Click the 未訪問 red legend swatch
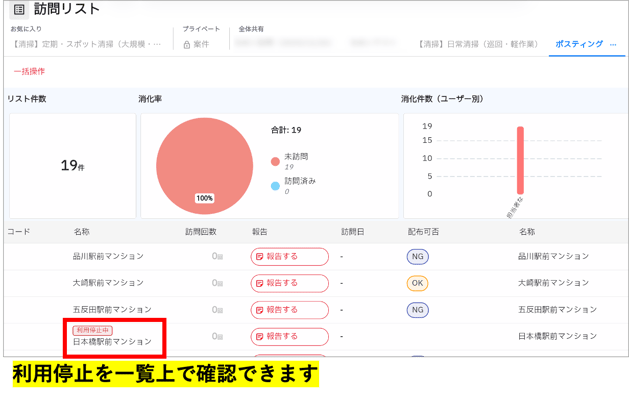 275,161
